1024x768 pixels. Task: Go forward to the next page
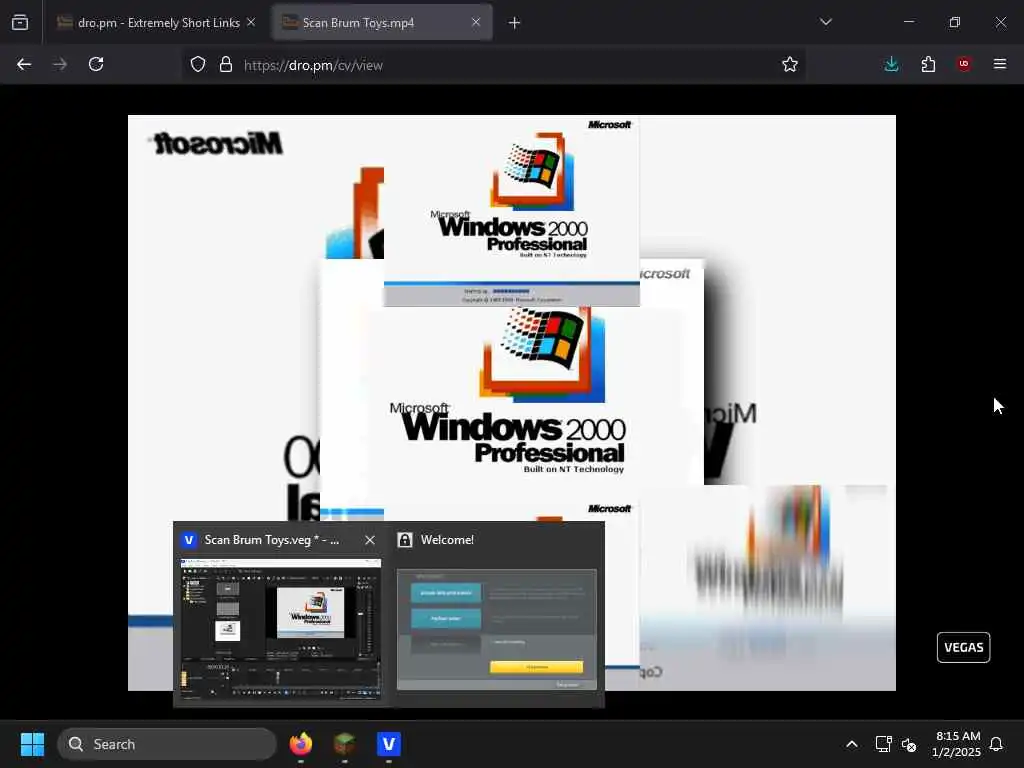tap(60, 64)
